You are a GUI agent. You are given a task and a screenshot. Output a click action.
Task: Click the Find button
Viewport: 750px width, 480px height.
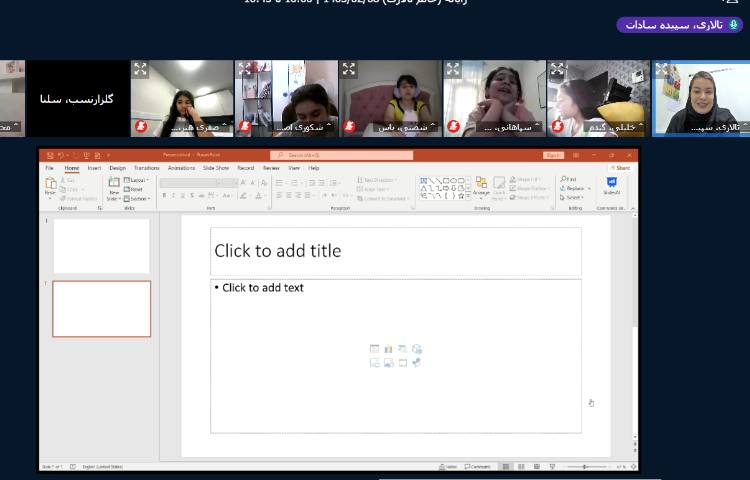pyautogui.click(x=568, y=179)
